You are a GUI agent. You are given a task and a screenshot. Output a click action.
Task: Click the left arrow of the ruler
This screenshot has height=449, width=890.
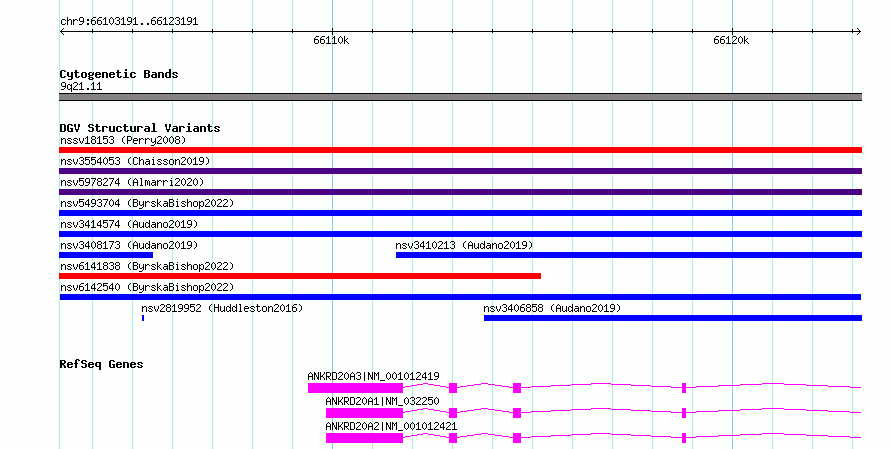point(62,32)
